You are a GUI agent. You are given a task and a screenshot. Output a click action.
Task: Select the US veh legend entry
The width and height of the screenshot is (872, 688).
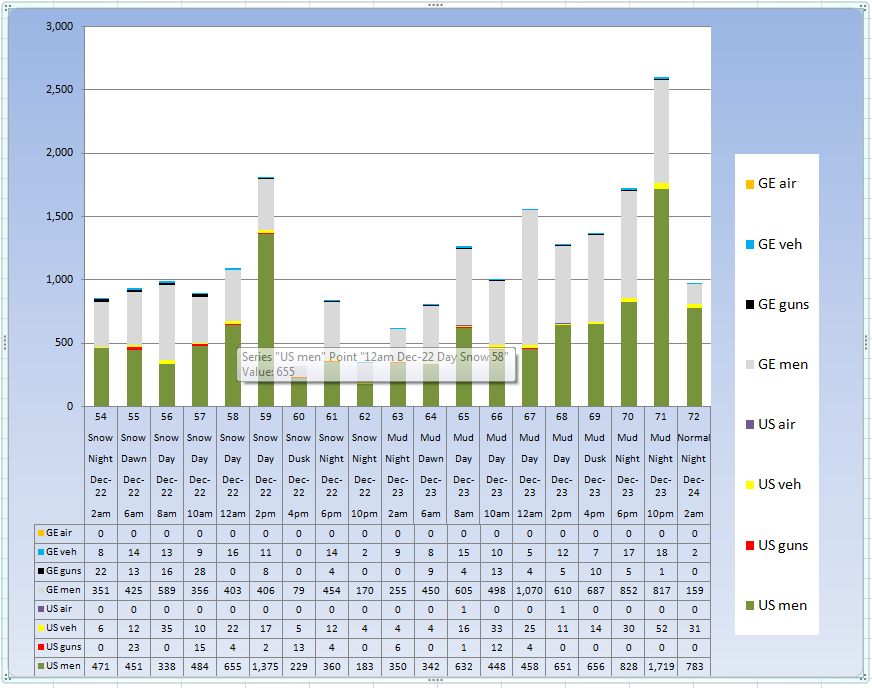click(x=773, y=484)
